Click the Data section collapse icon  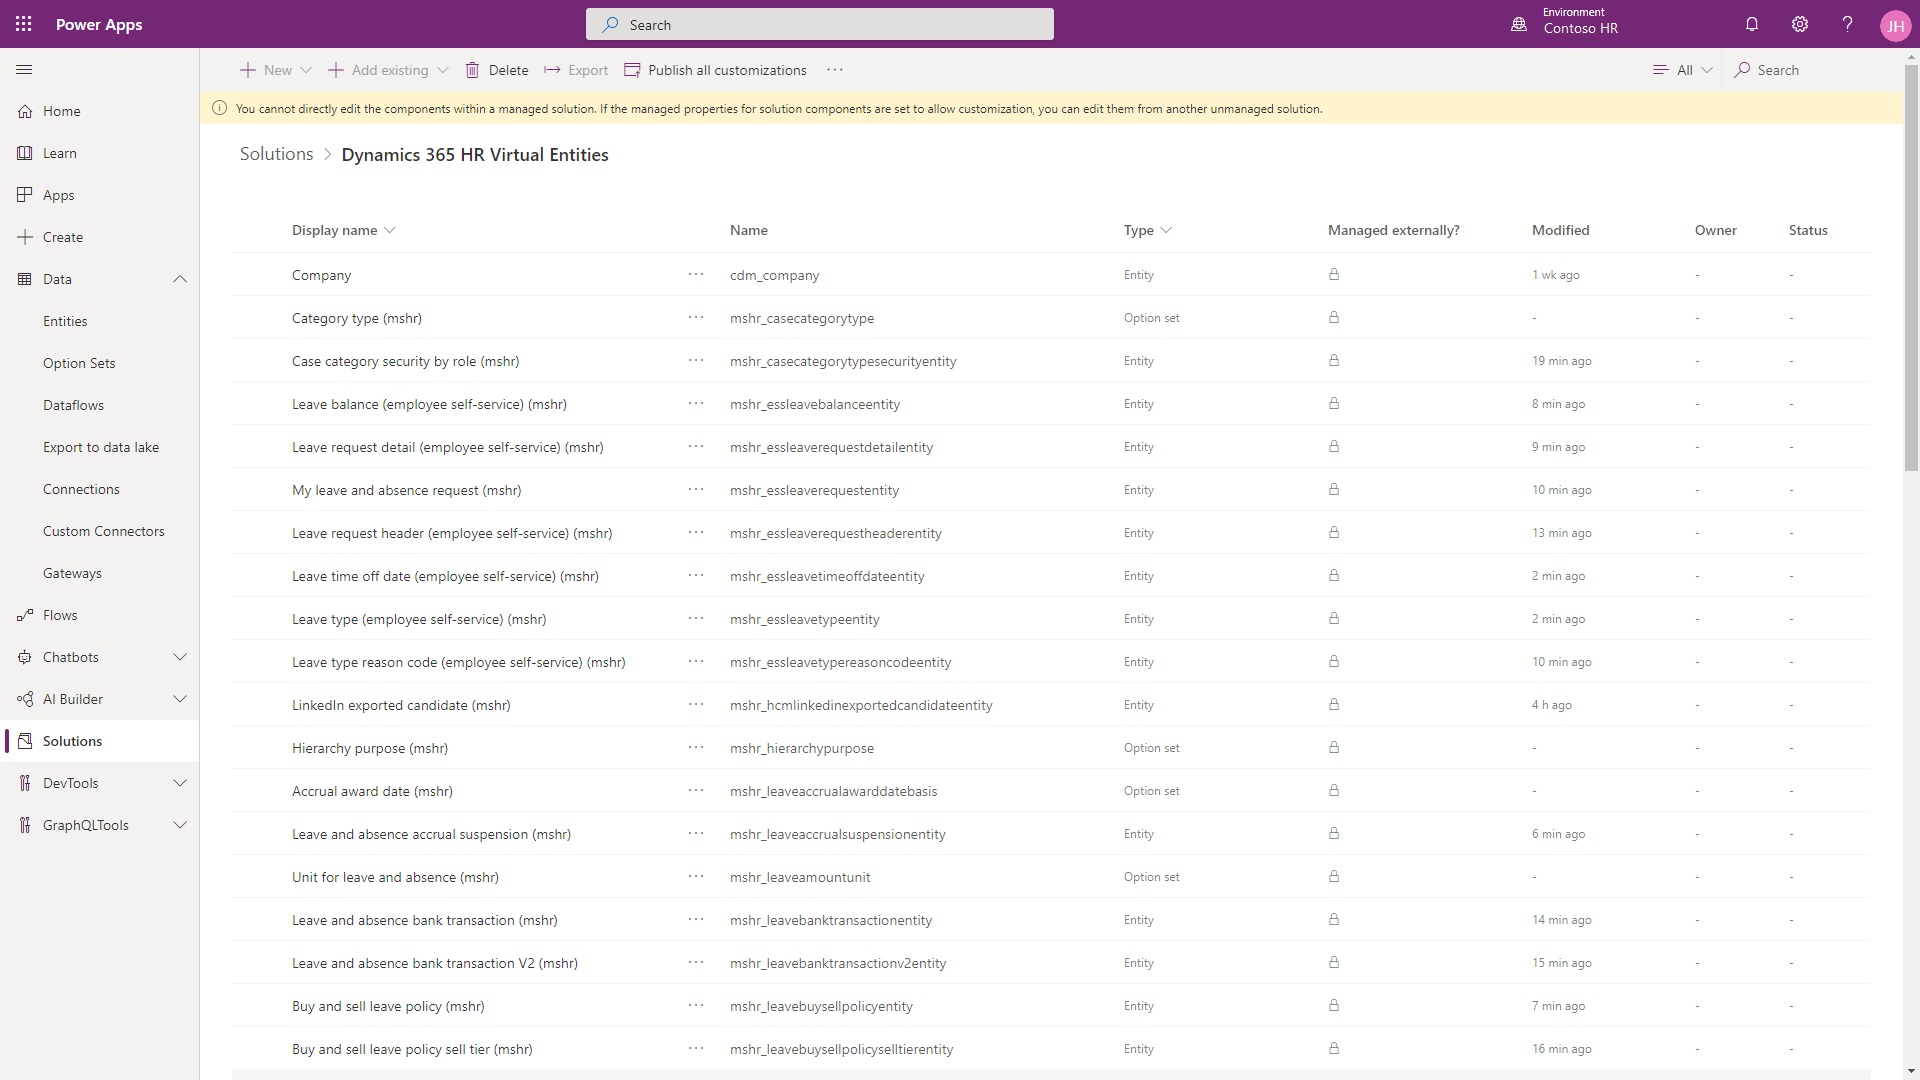click(181, 278)
